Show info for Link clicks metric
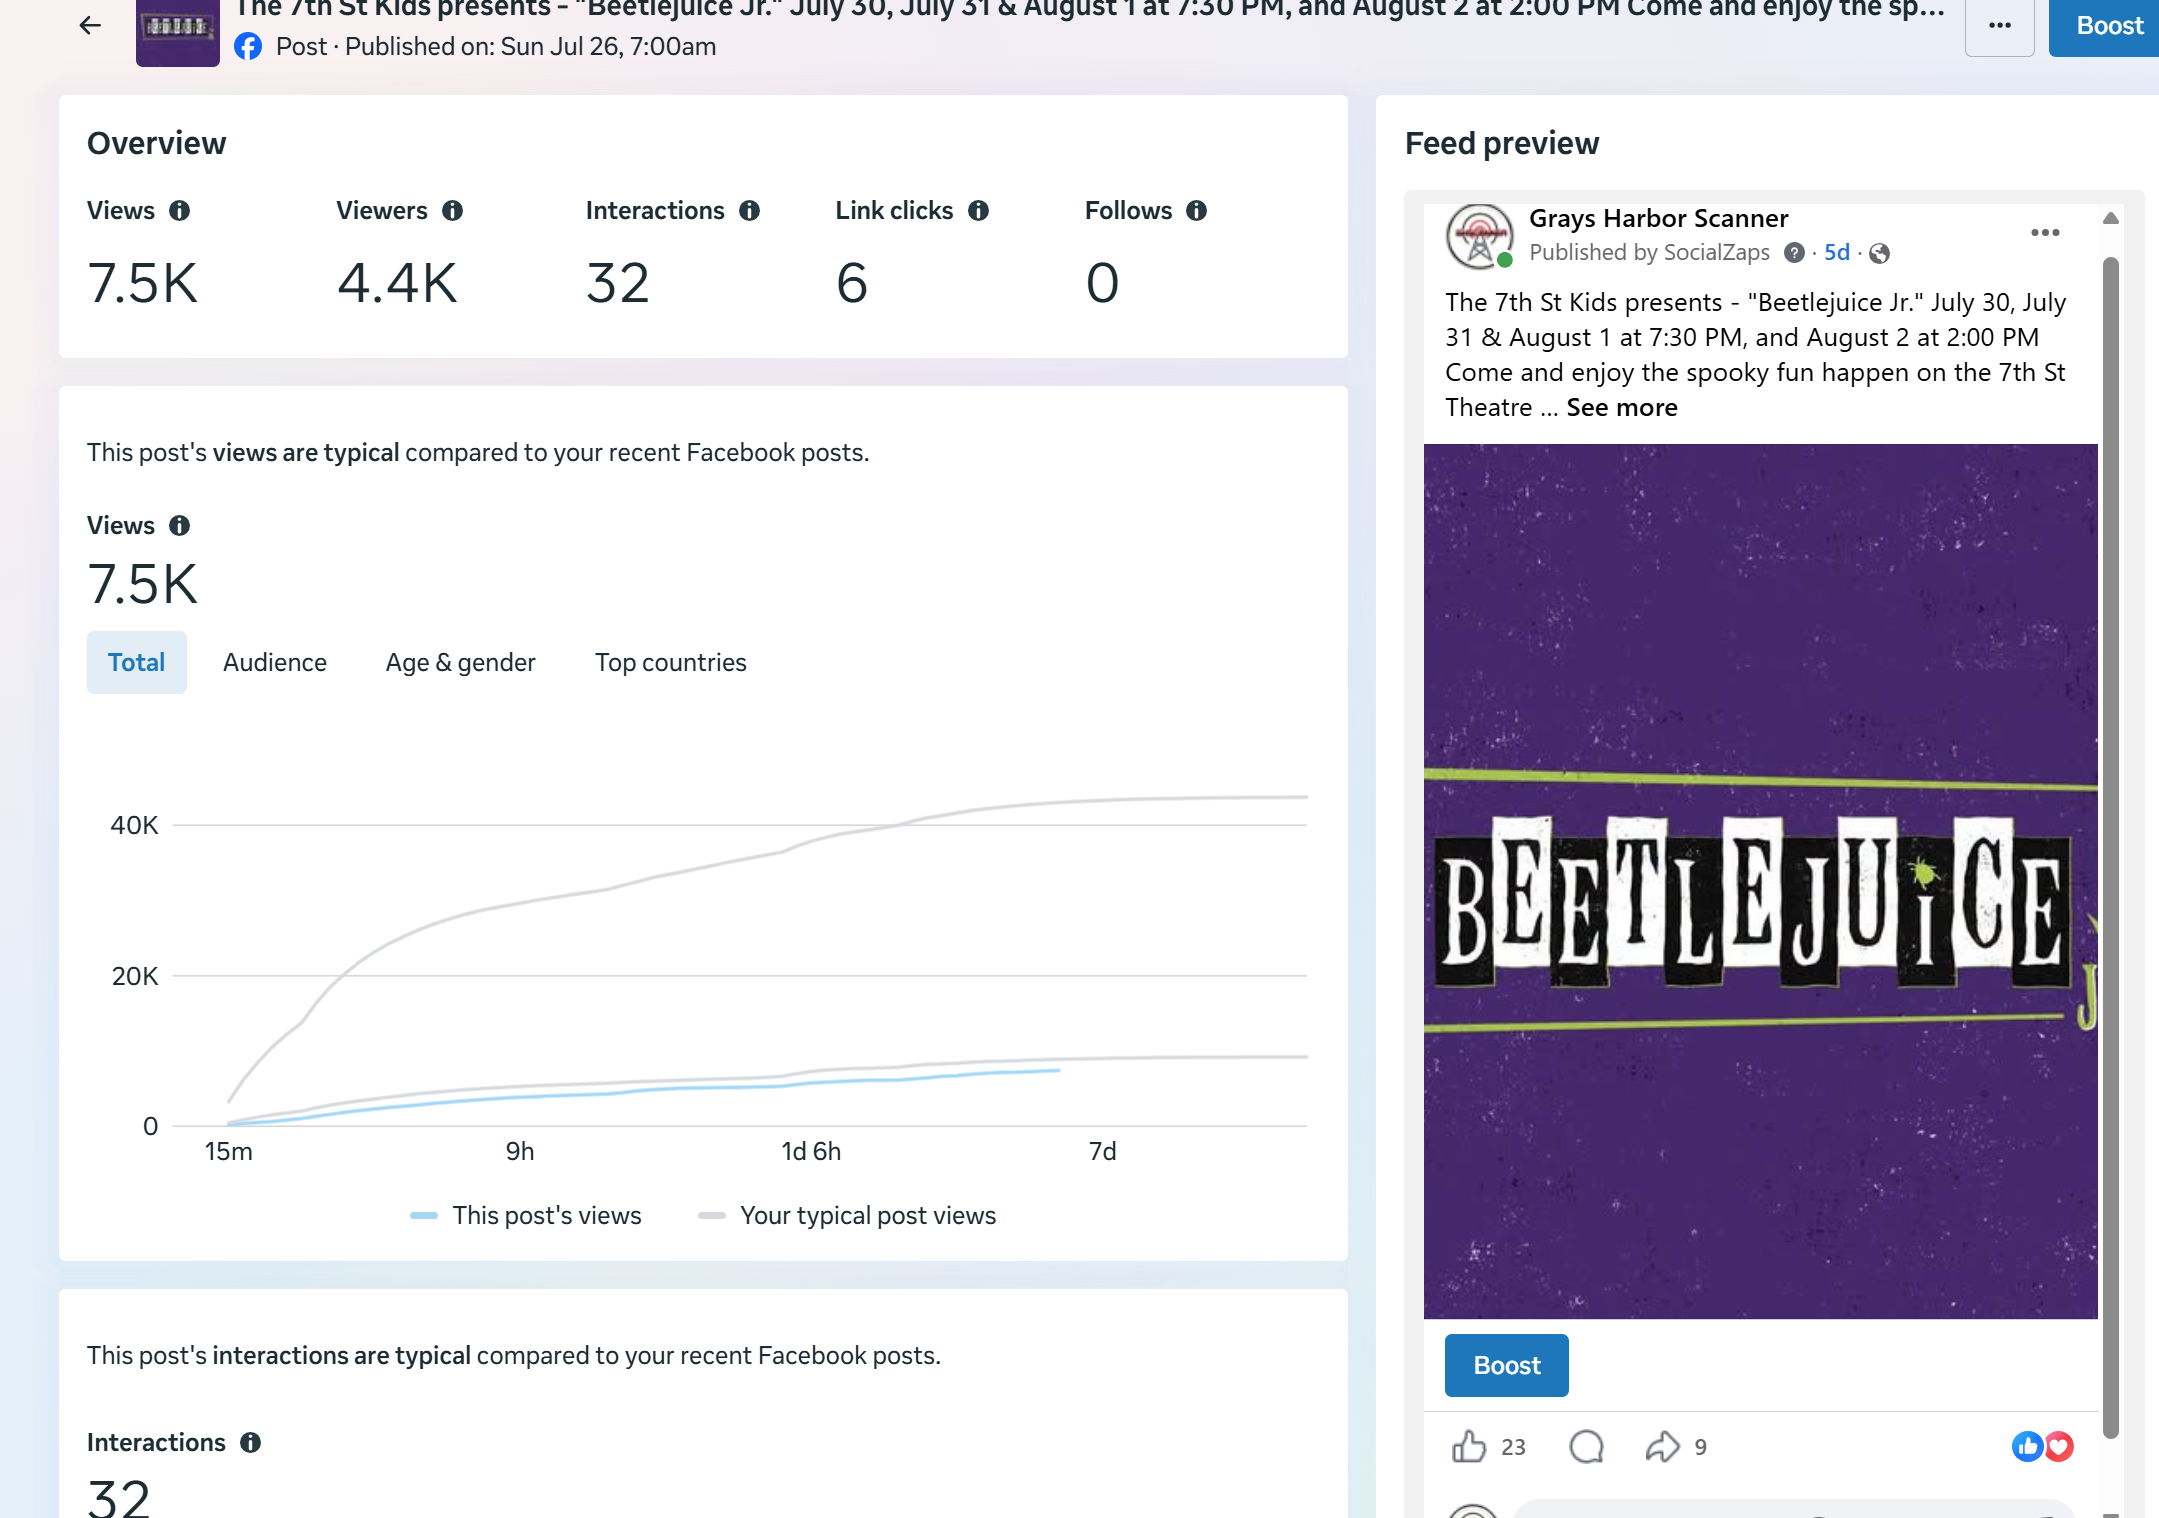Viewport: 2159px width, 1518px height. 979,211
